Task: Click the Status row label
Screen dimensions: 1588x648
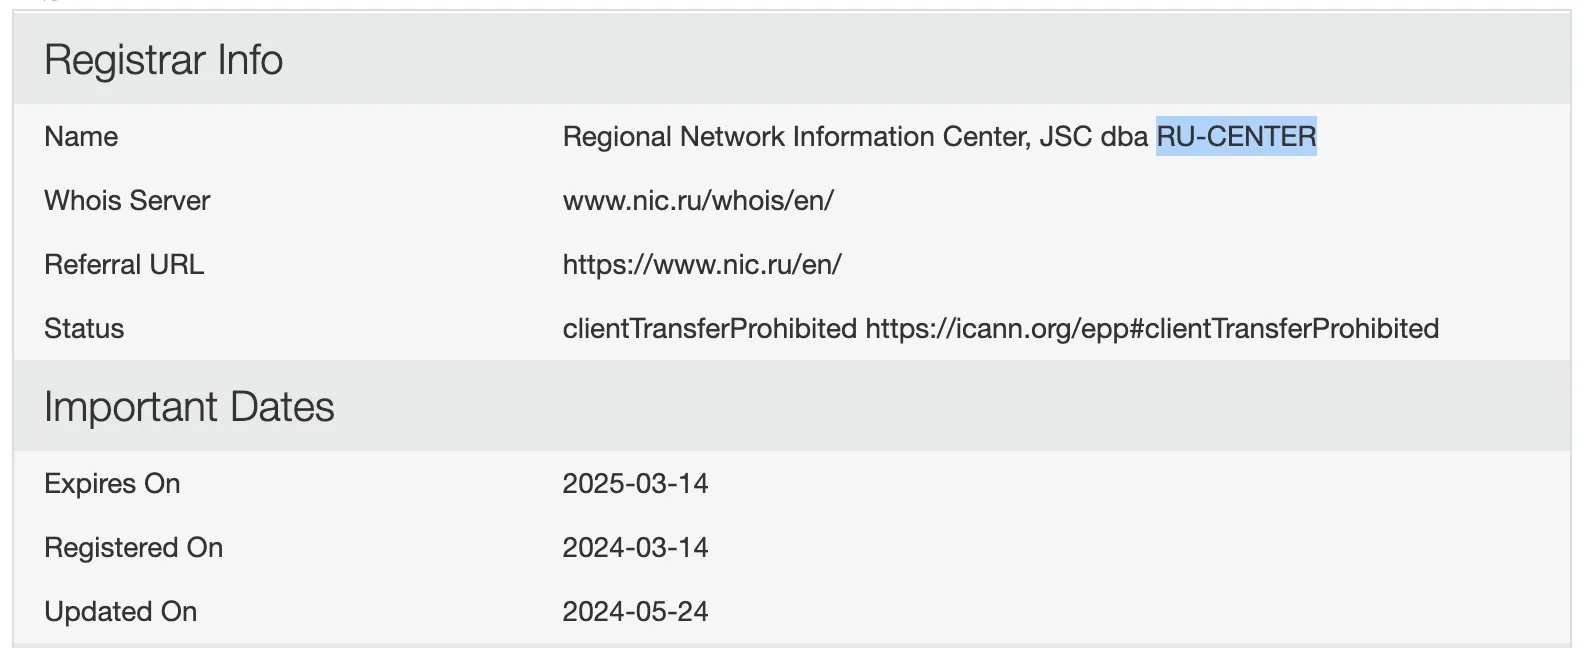Action: click(84, 329)
